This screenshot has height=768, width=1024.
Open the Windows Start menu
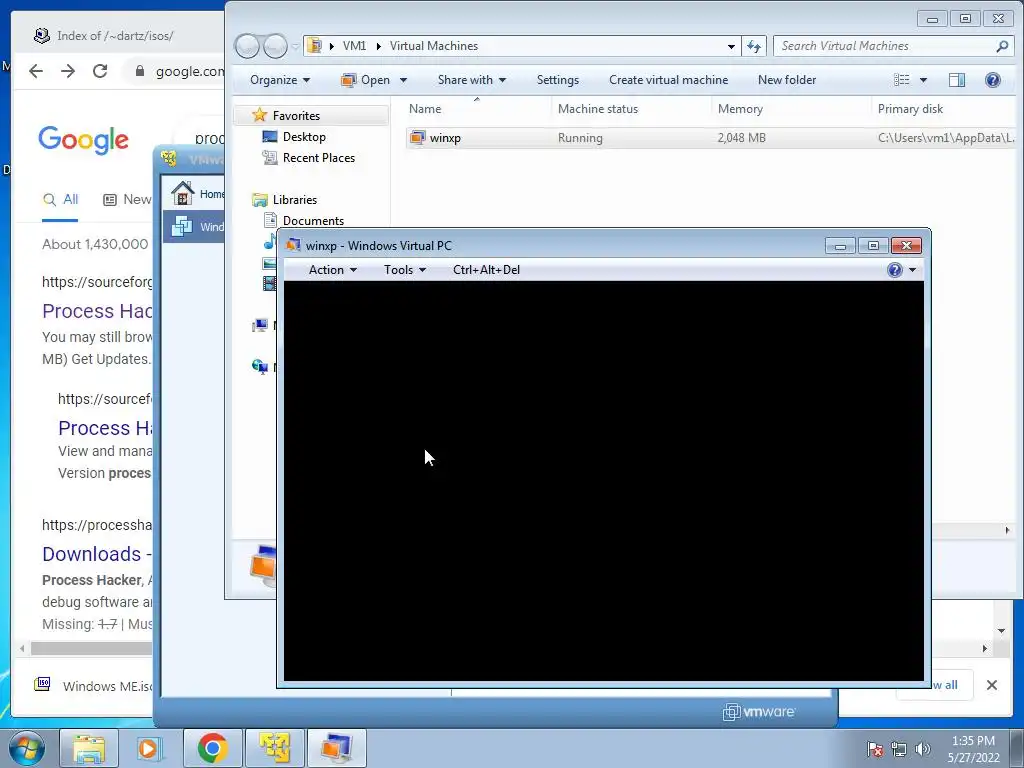(27, 748)
